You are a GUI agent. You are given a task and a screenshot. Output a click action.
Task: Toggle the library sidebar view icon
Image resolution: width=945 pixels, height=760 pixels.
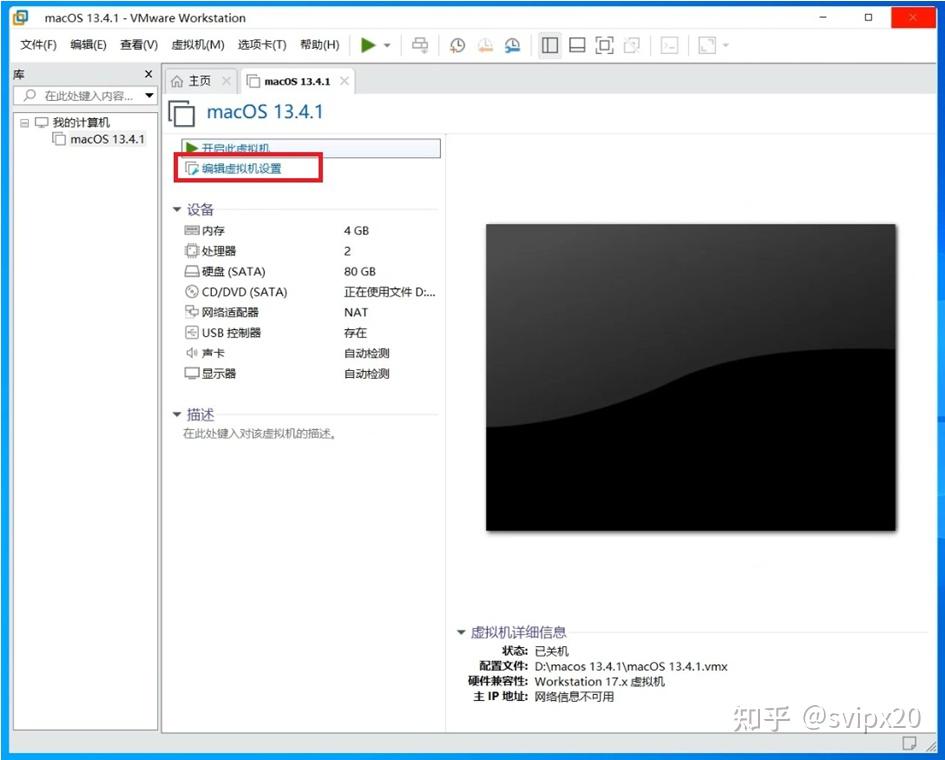click(x=550, y=45)
